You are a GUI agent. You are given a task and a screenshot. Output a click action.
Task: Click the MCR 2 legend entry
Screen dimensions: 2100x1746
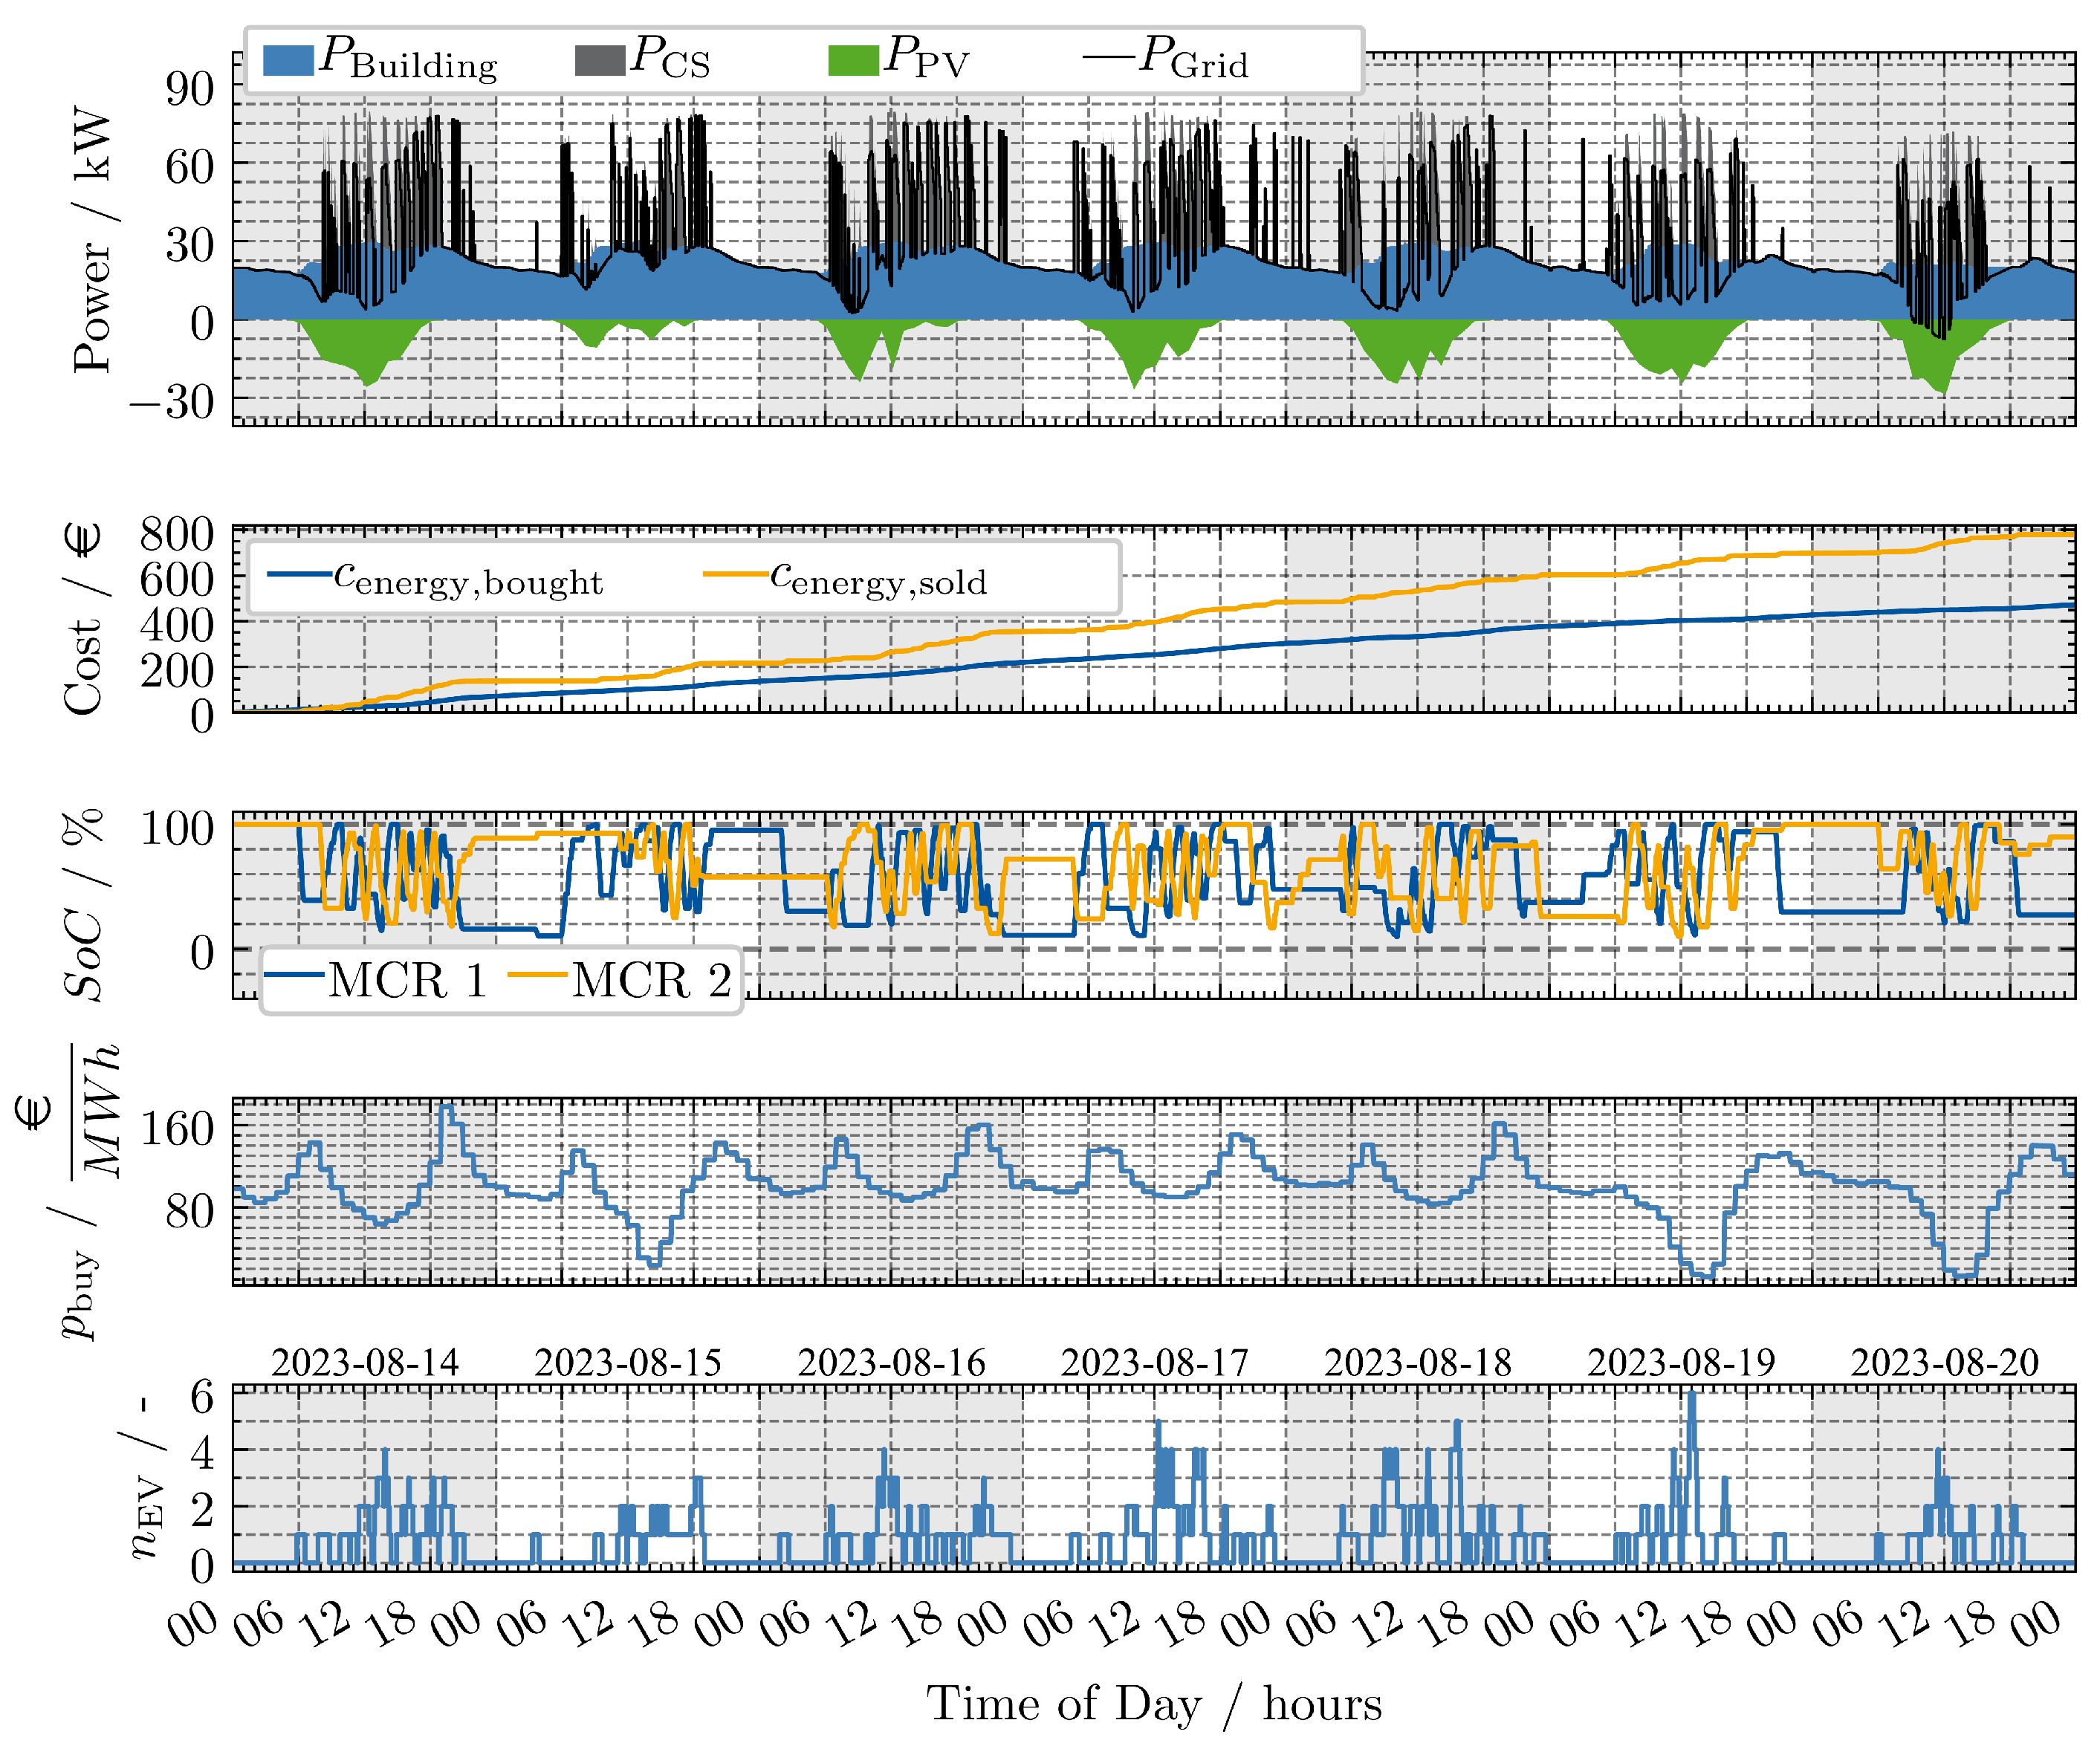(x=651, y=980)
